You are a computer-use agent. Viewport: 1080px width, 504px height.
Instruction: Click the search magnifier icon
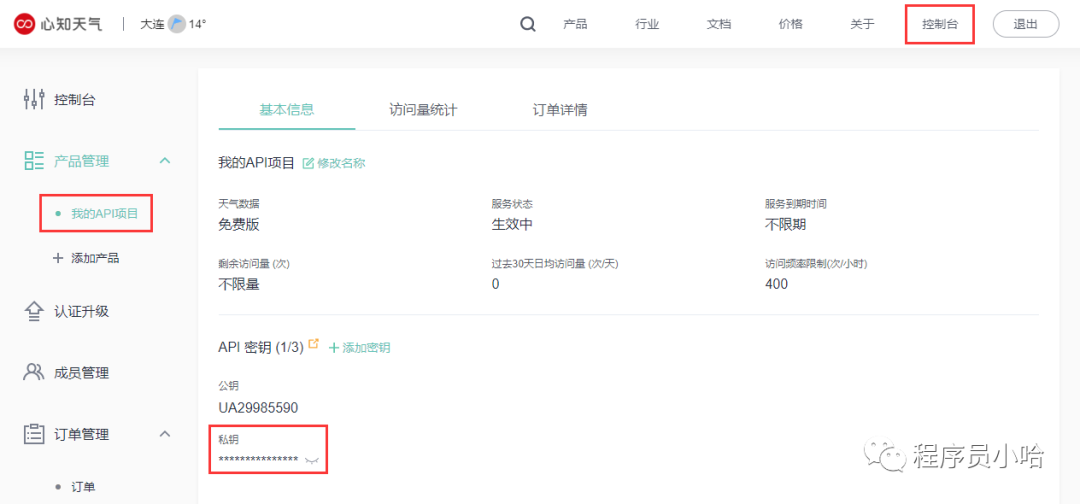tap(528, 24)
